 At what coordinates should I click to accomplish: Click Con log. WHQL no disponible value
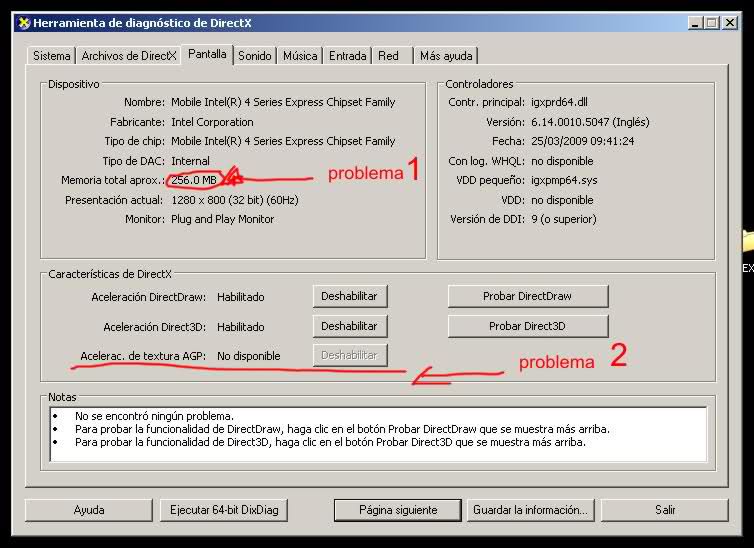[562, 161]
